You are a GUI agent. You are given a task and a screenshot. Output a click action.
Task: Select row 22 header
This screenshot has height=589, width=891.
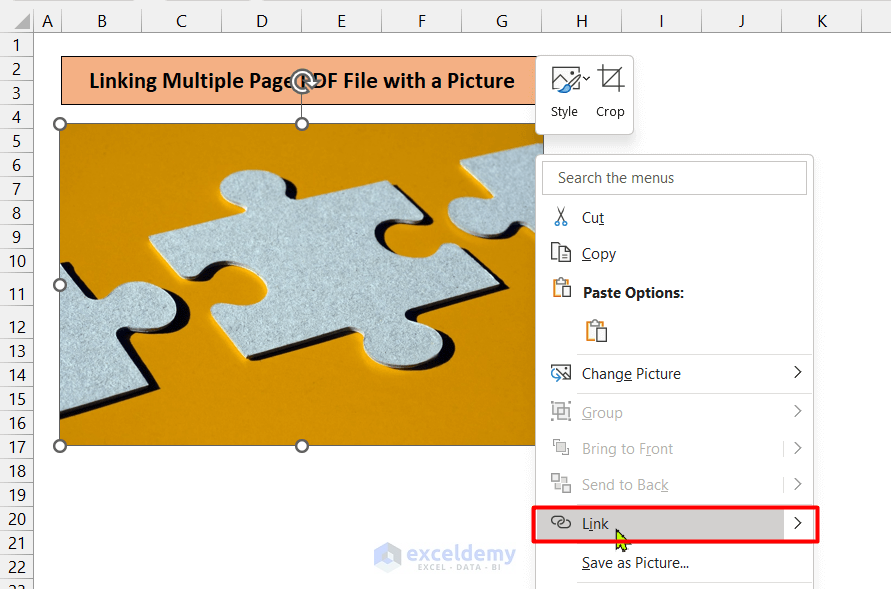[16, 566]
